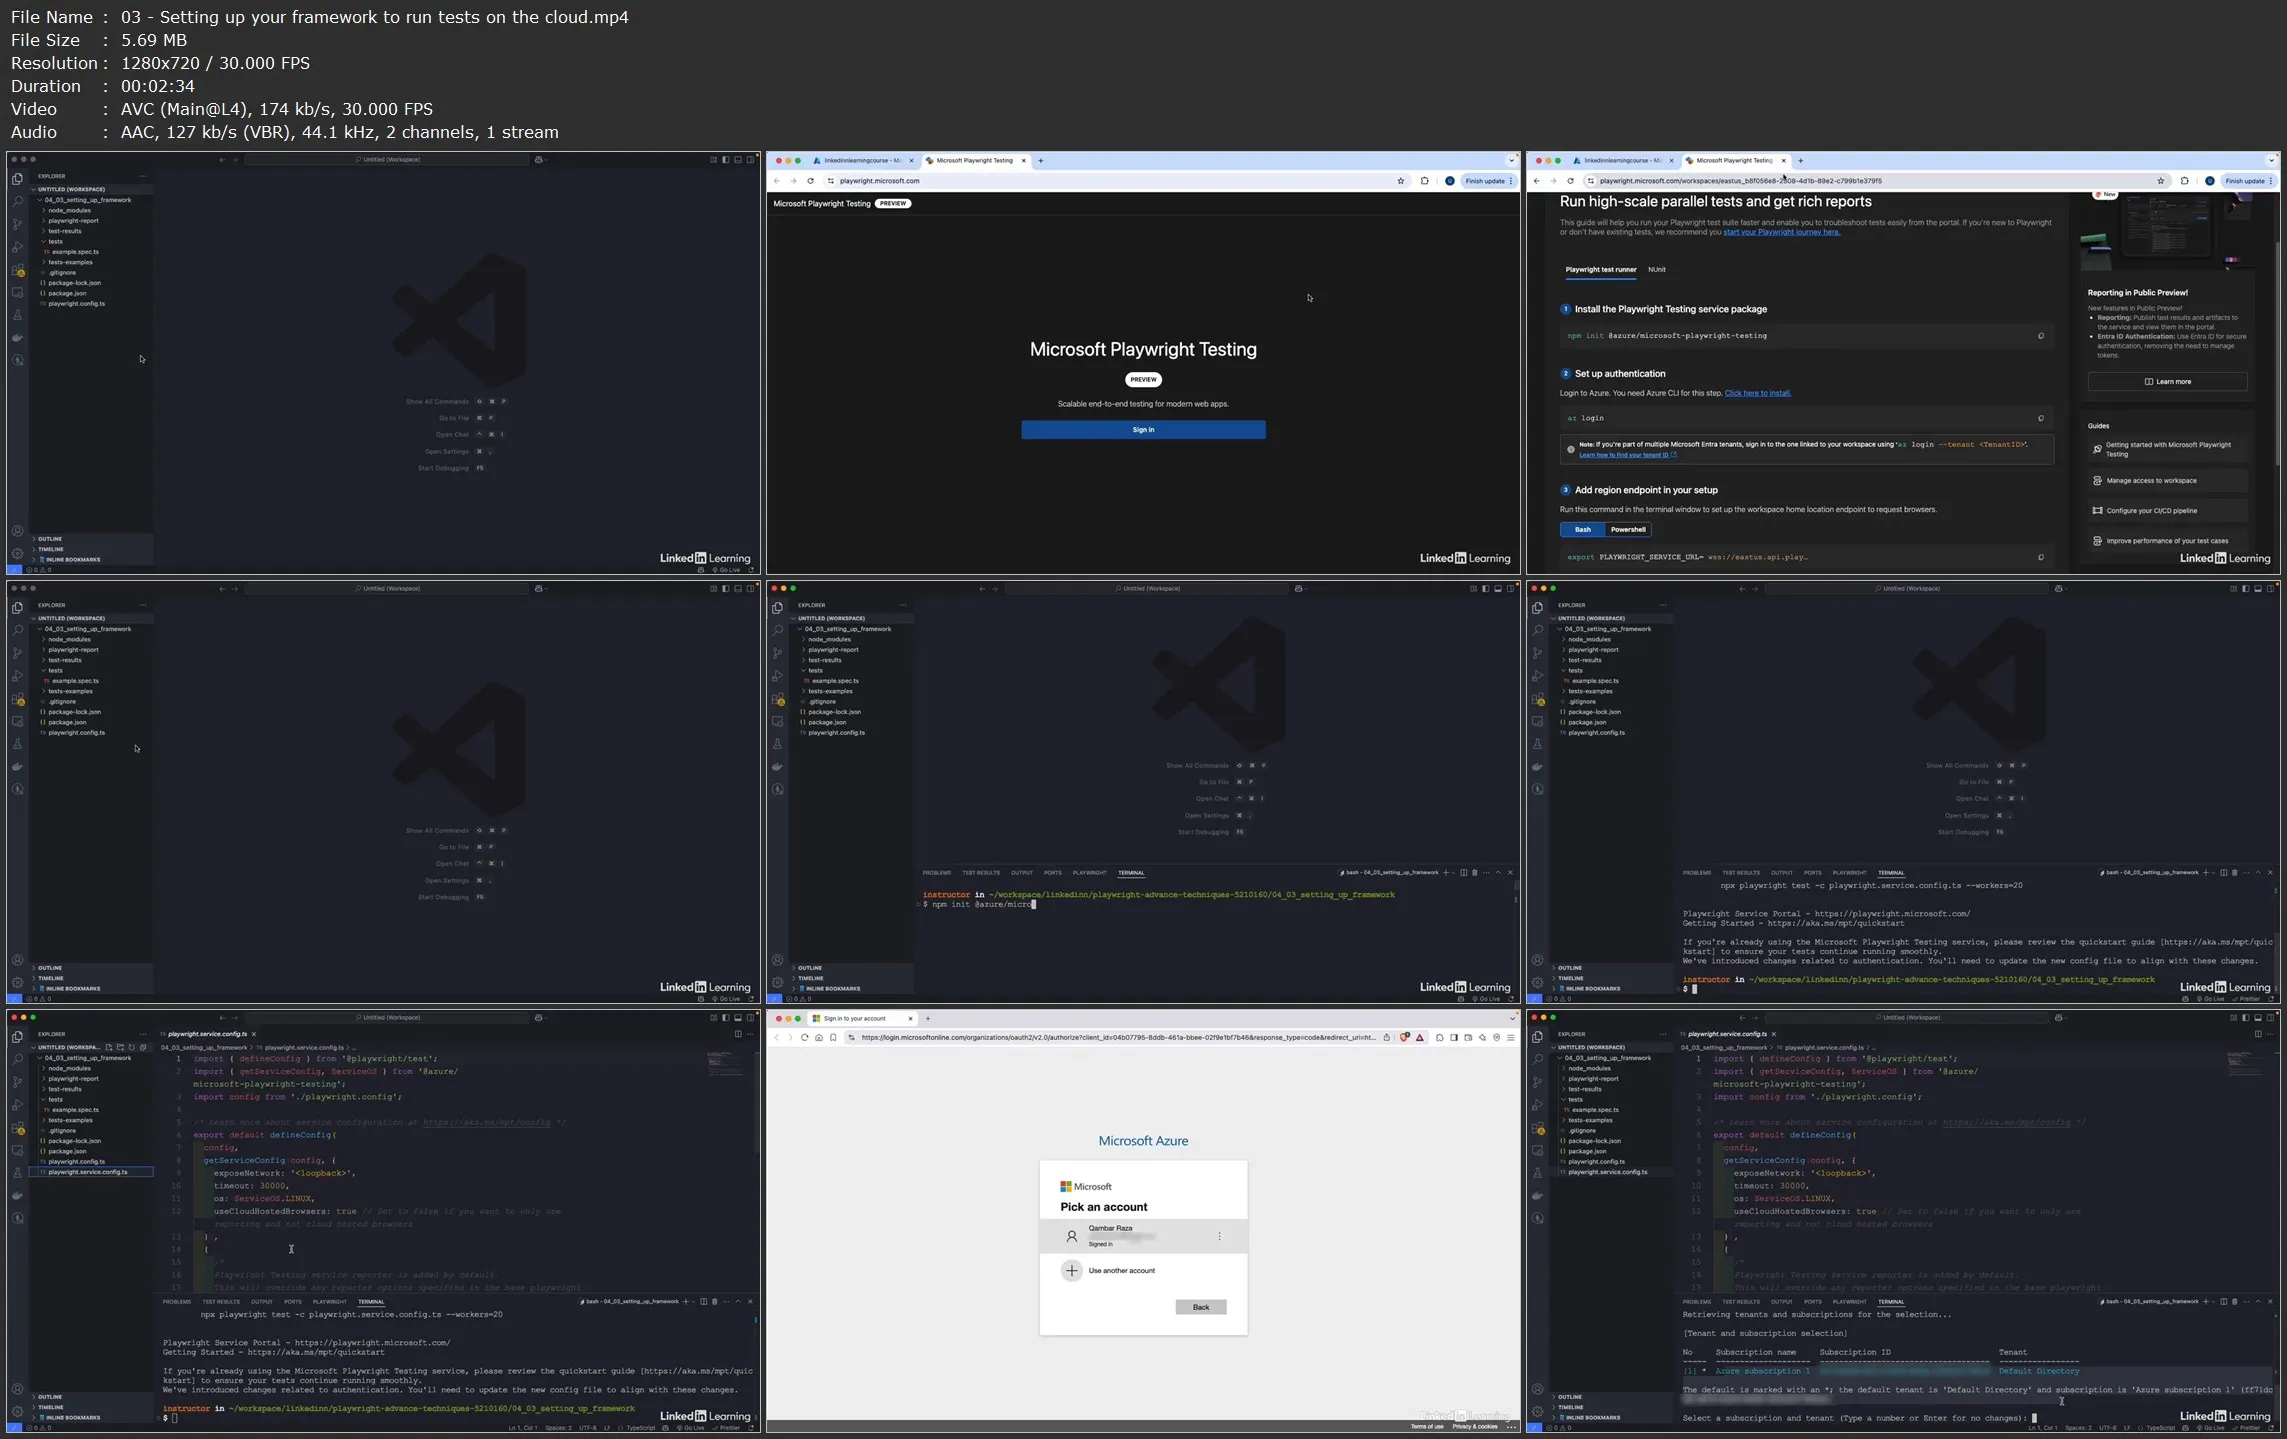Copy the export PLAYWRIGHT_SERVICE_URL command

(x=2040, y=557)
